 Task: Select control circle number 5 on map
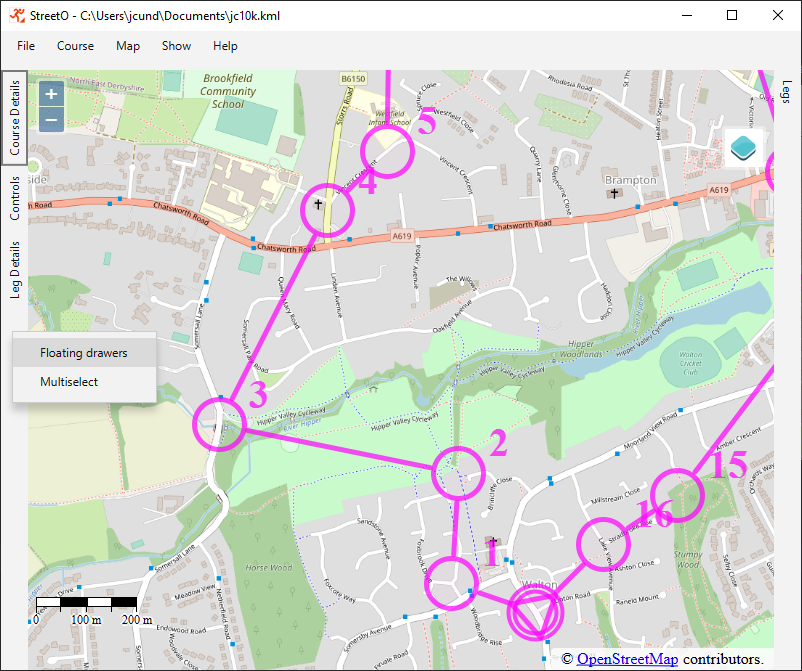387,152
